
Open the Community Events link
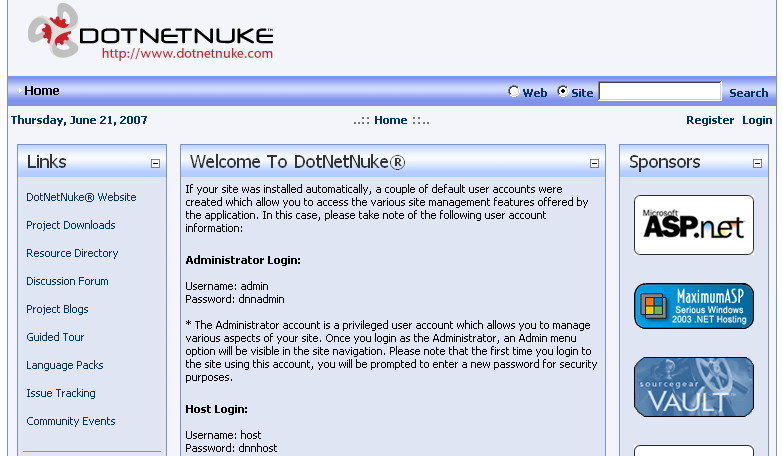coord(71,421)
